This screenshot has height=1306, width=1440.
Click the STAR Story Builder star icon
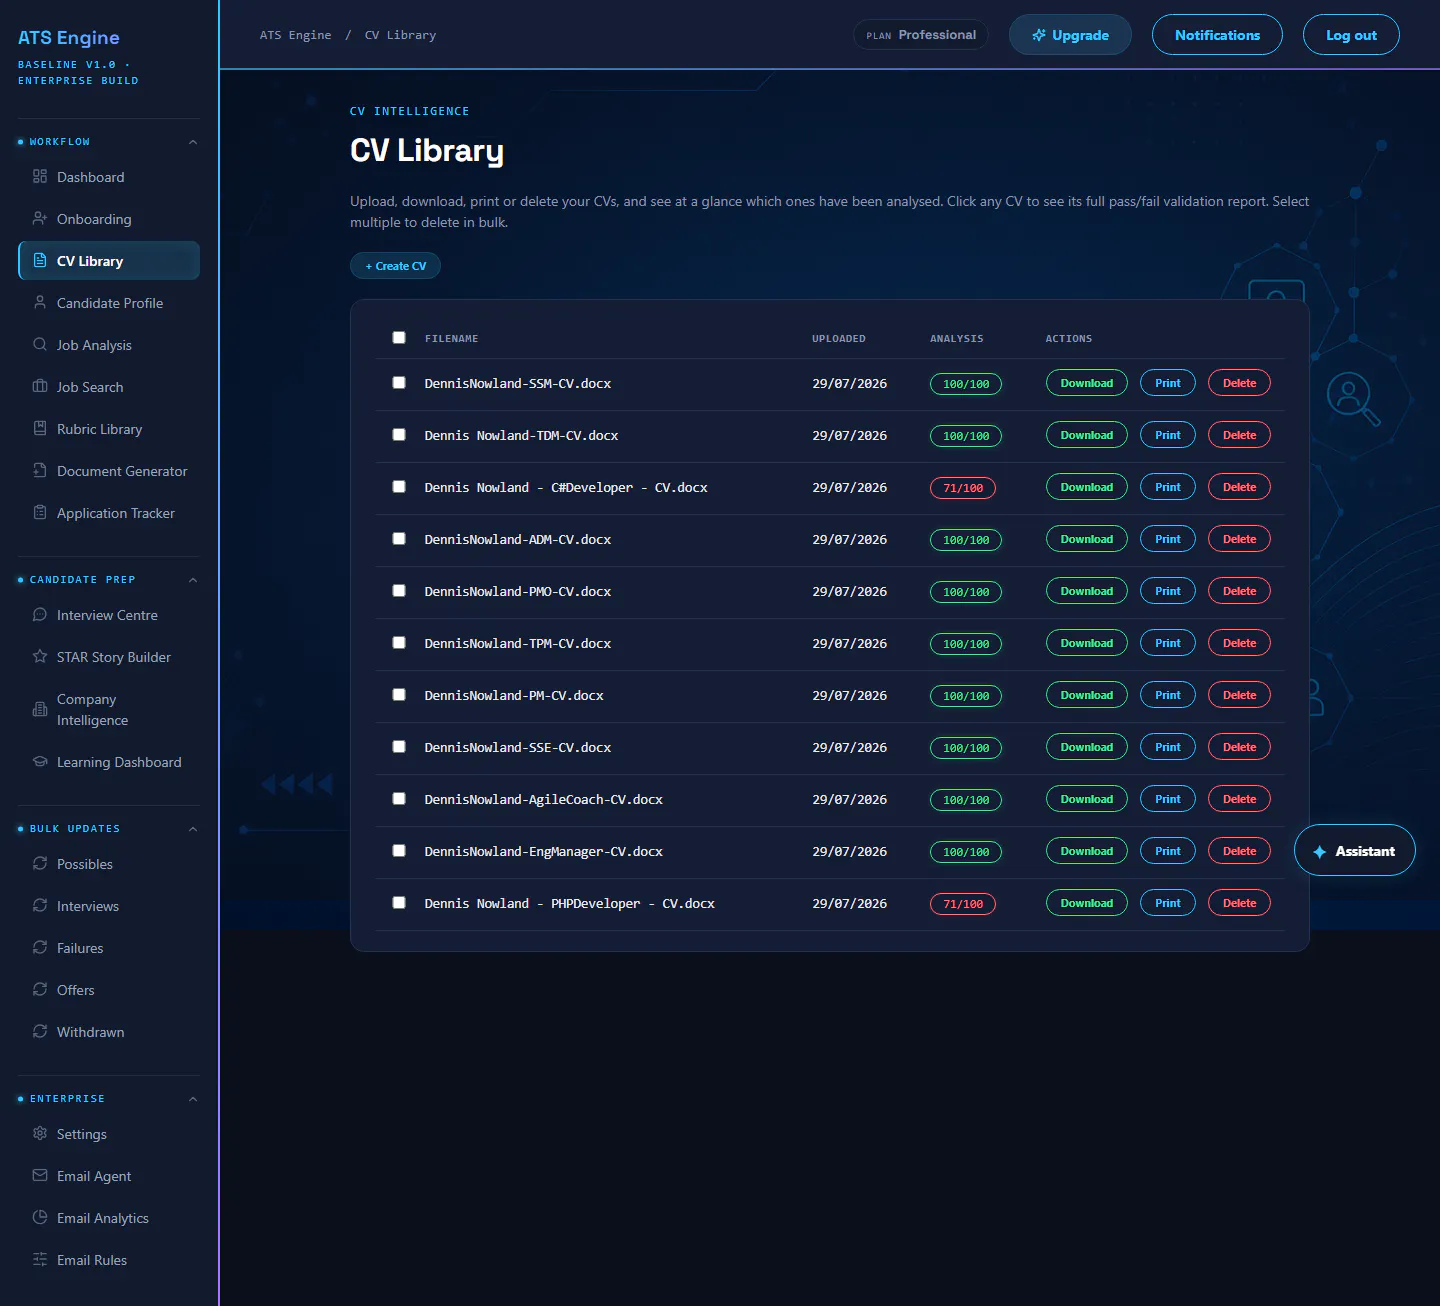point(40,657)
